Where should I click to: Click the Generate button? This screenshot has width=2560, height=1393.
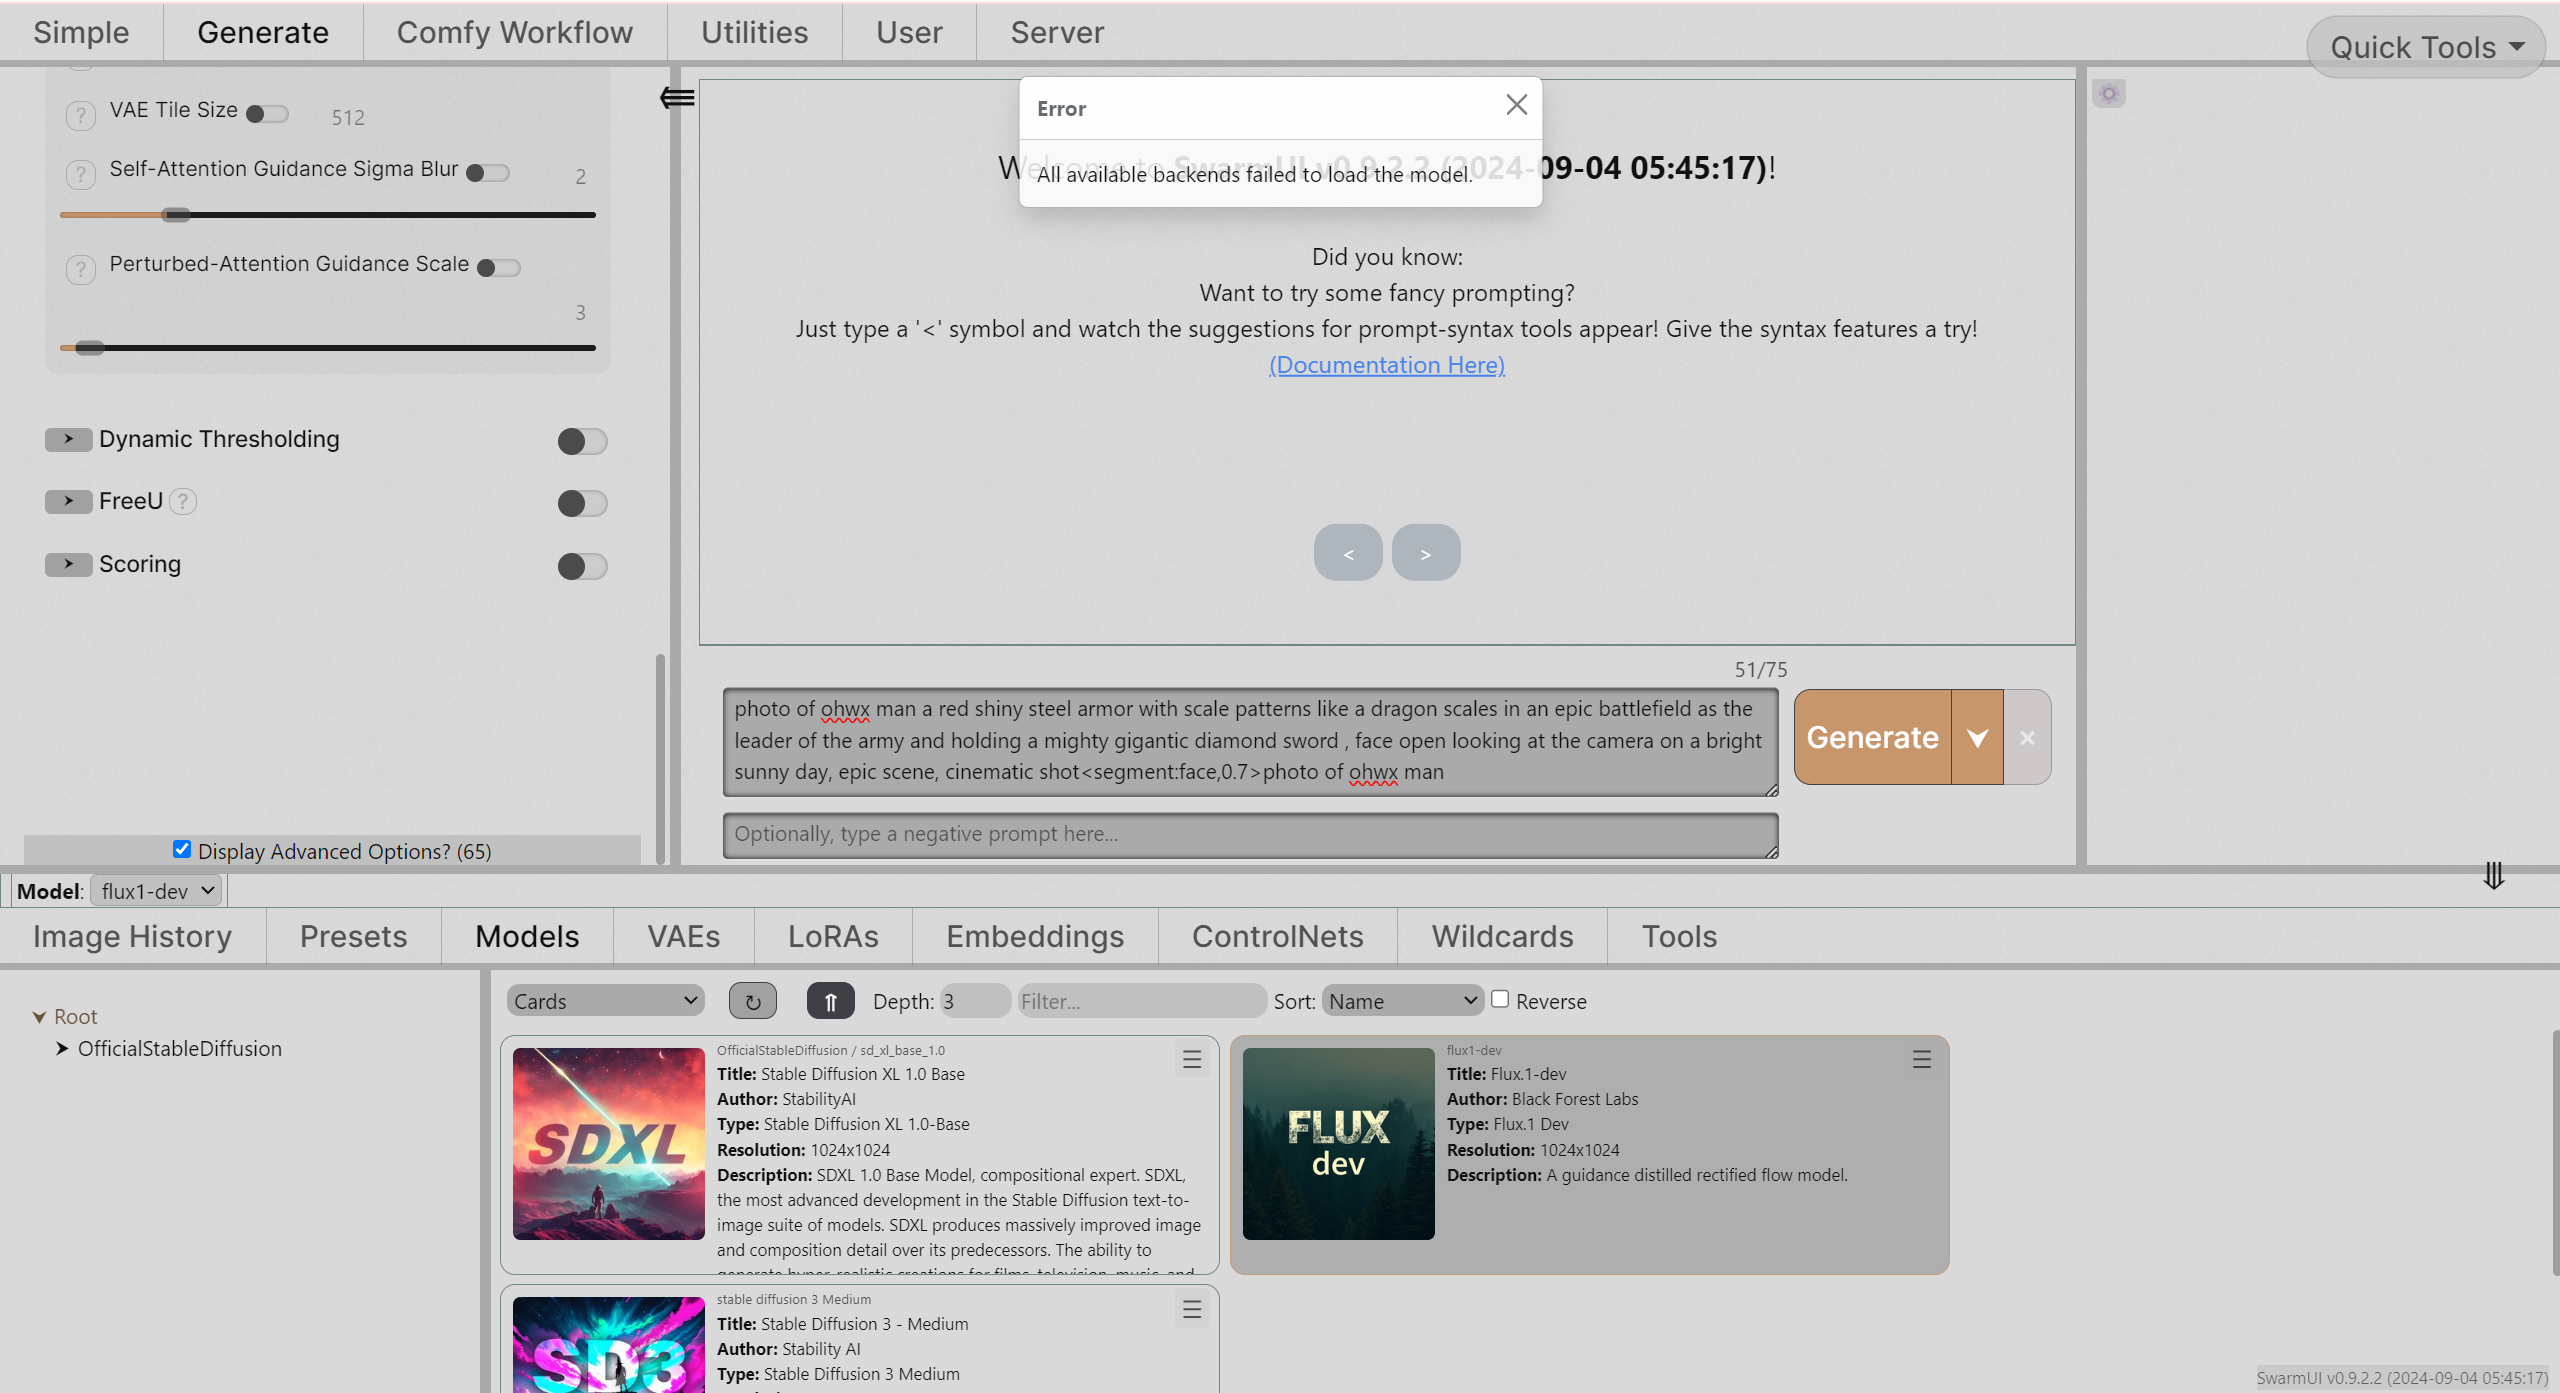(x=1871, y=737)
